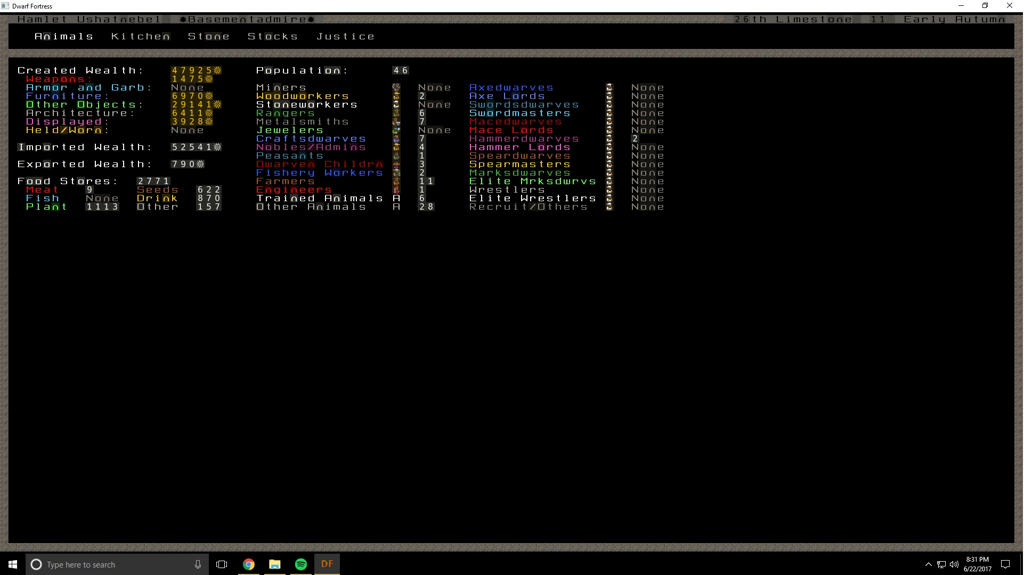Select the Elite Wrestlers soldier icon
Viewport: 1024px width, 575px height.
609,199
